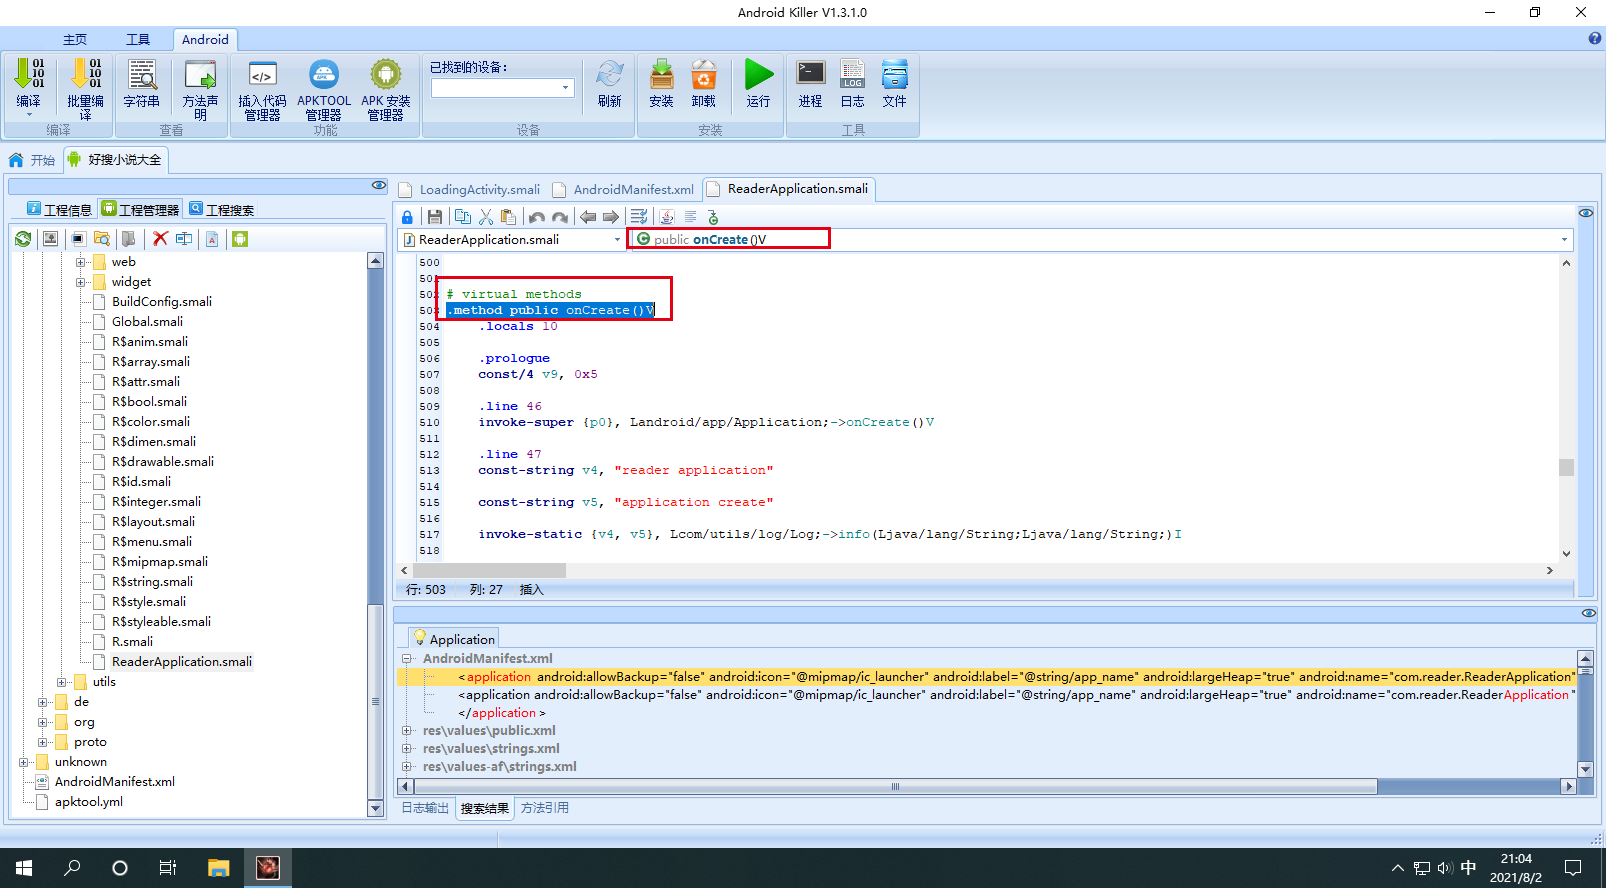Toggle the eye icon on the project panel
This screenshot has height=888, width=1606.
click(x=379, y=186)
